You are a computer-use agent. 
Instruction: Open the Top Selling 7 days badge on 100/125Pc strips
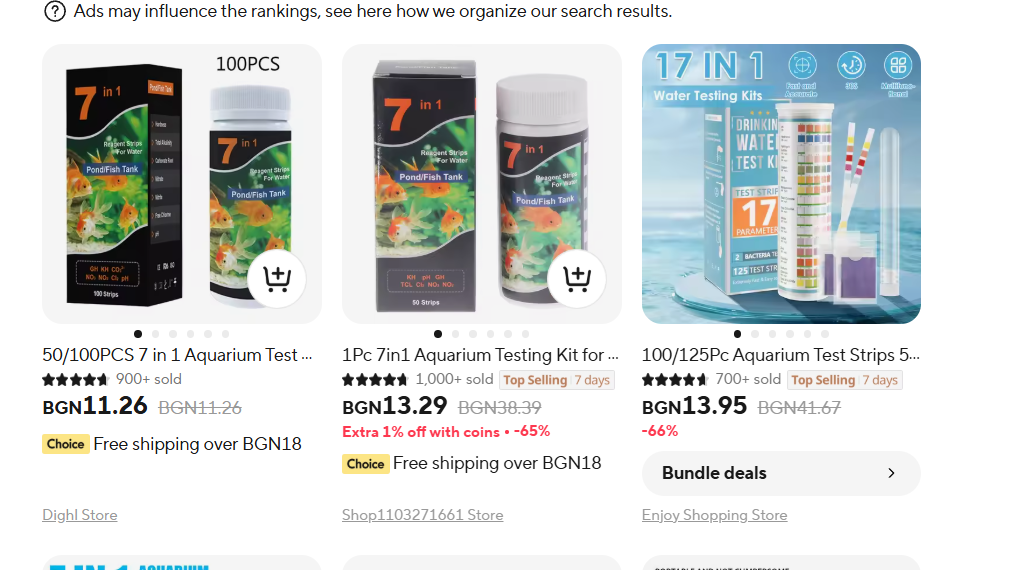point(845,380)
